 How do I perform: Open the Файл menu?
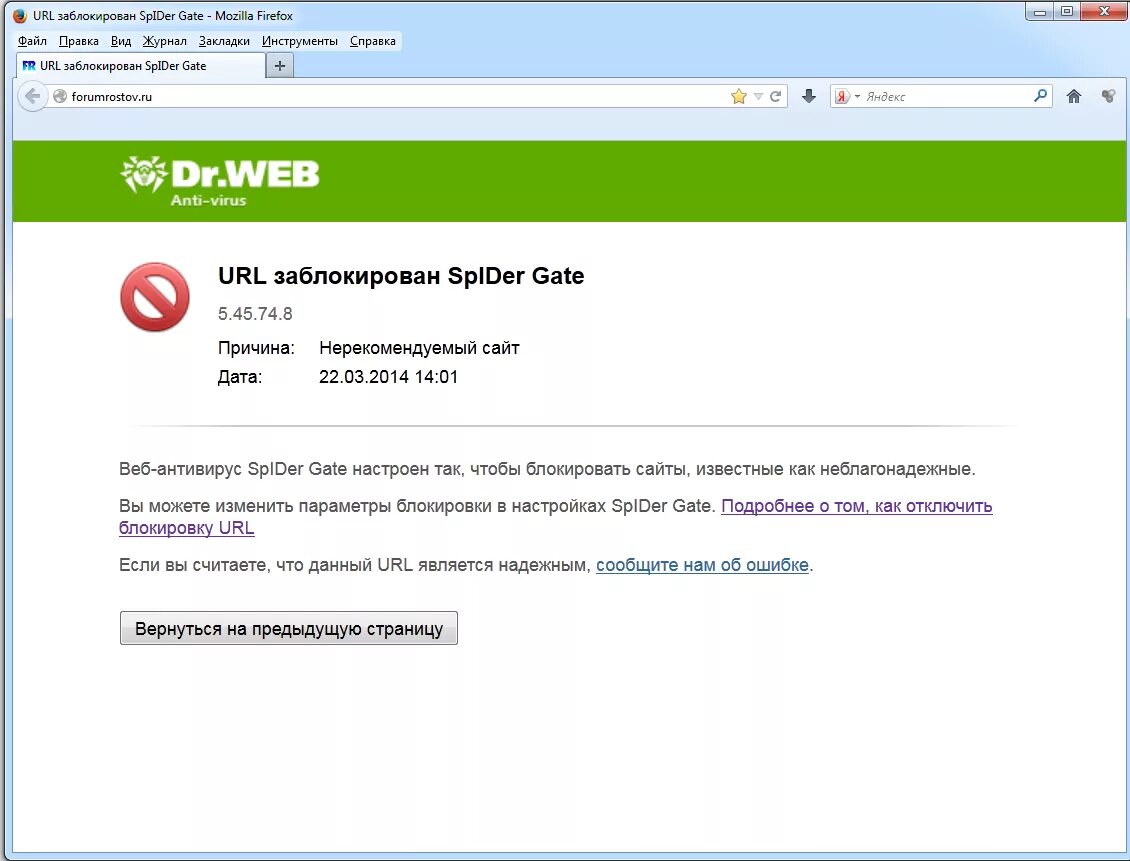(32, 41)
